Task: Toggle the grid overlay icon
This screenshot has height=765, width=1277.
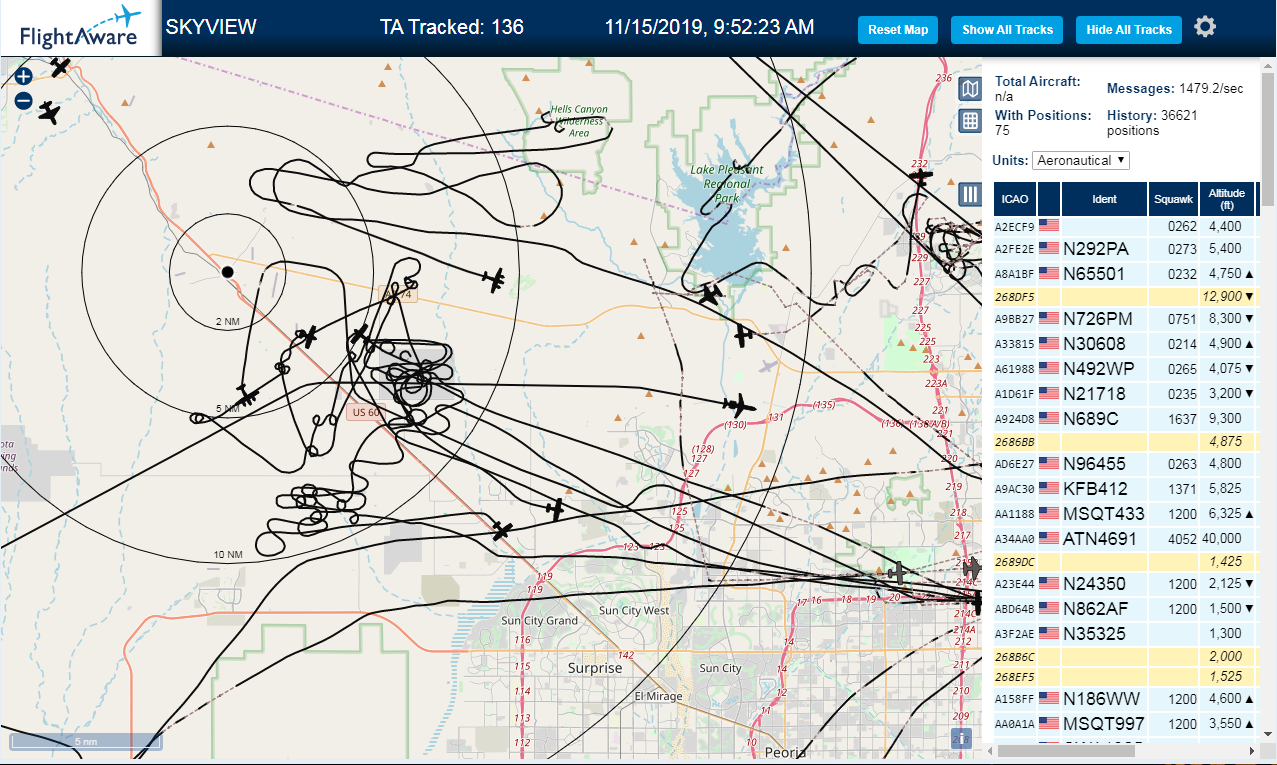Action: 969,121
